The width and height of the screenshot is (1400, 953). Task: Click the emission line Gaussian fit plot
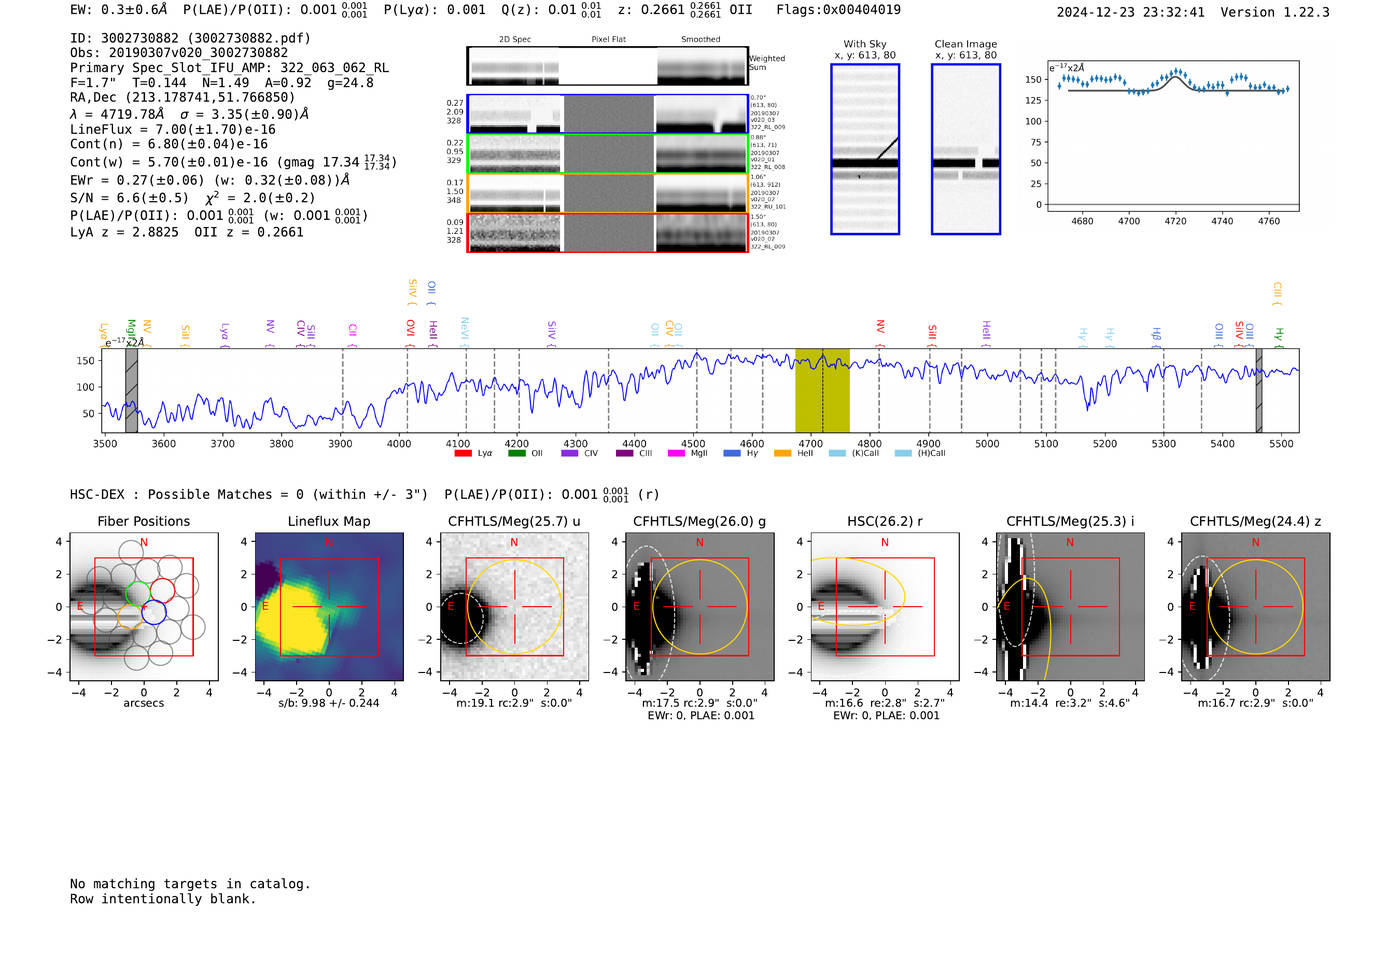pyautogui.click(x=1173, y=136)
